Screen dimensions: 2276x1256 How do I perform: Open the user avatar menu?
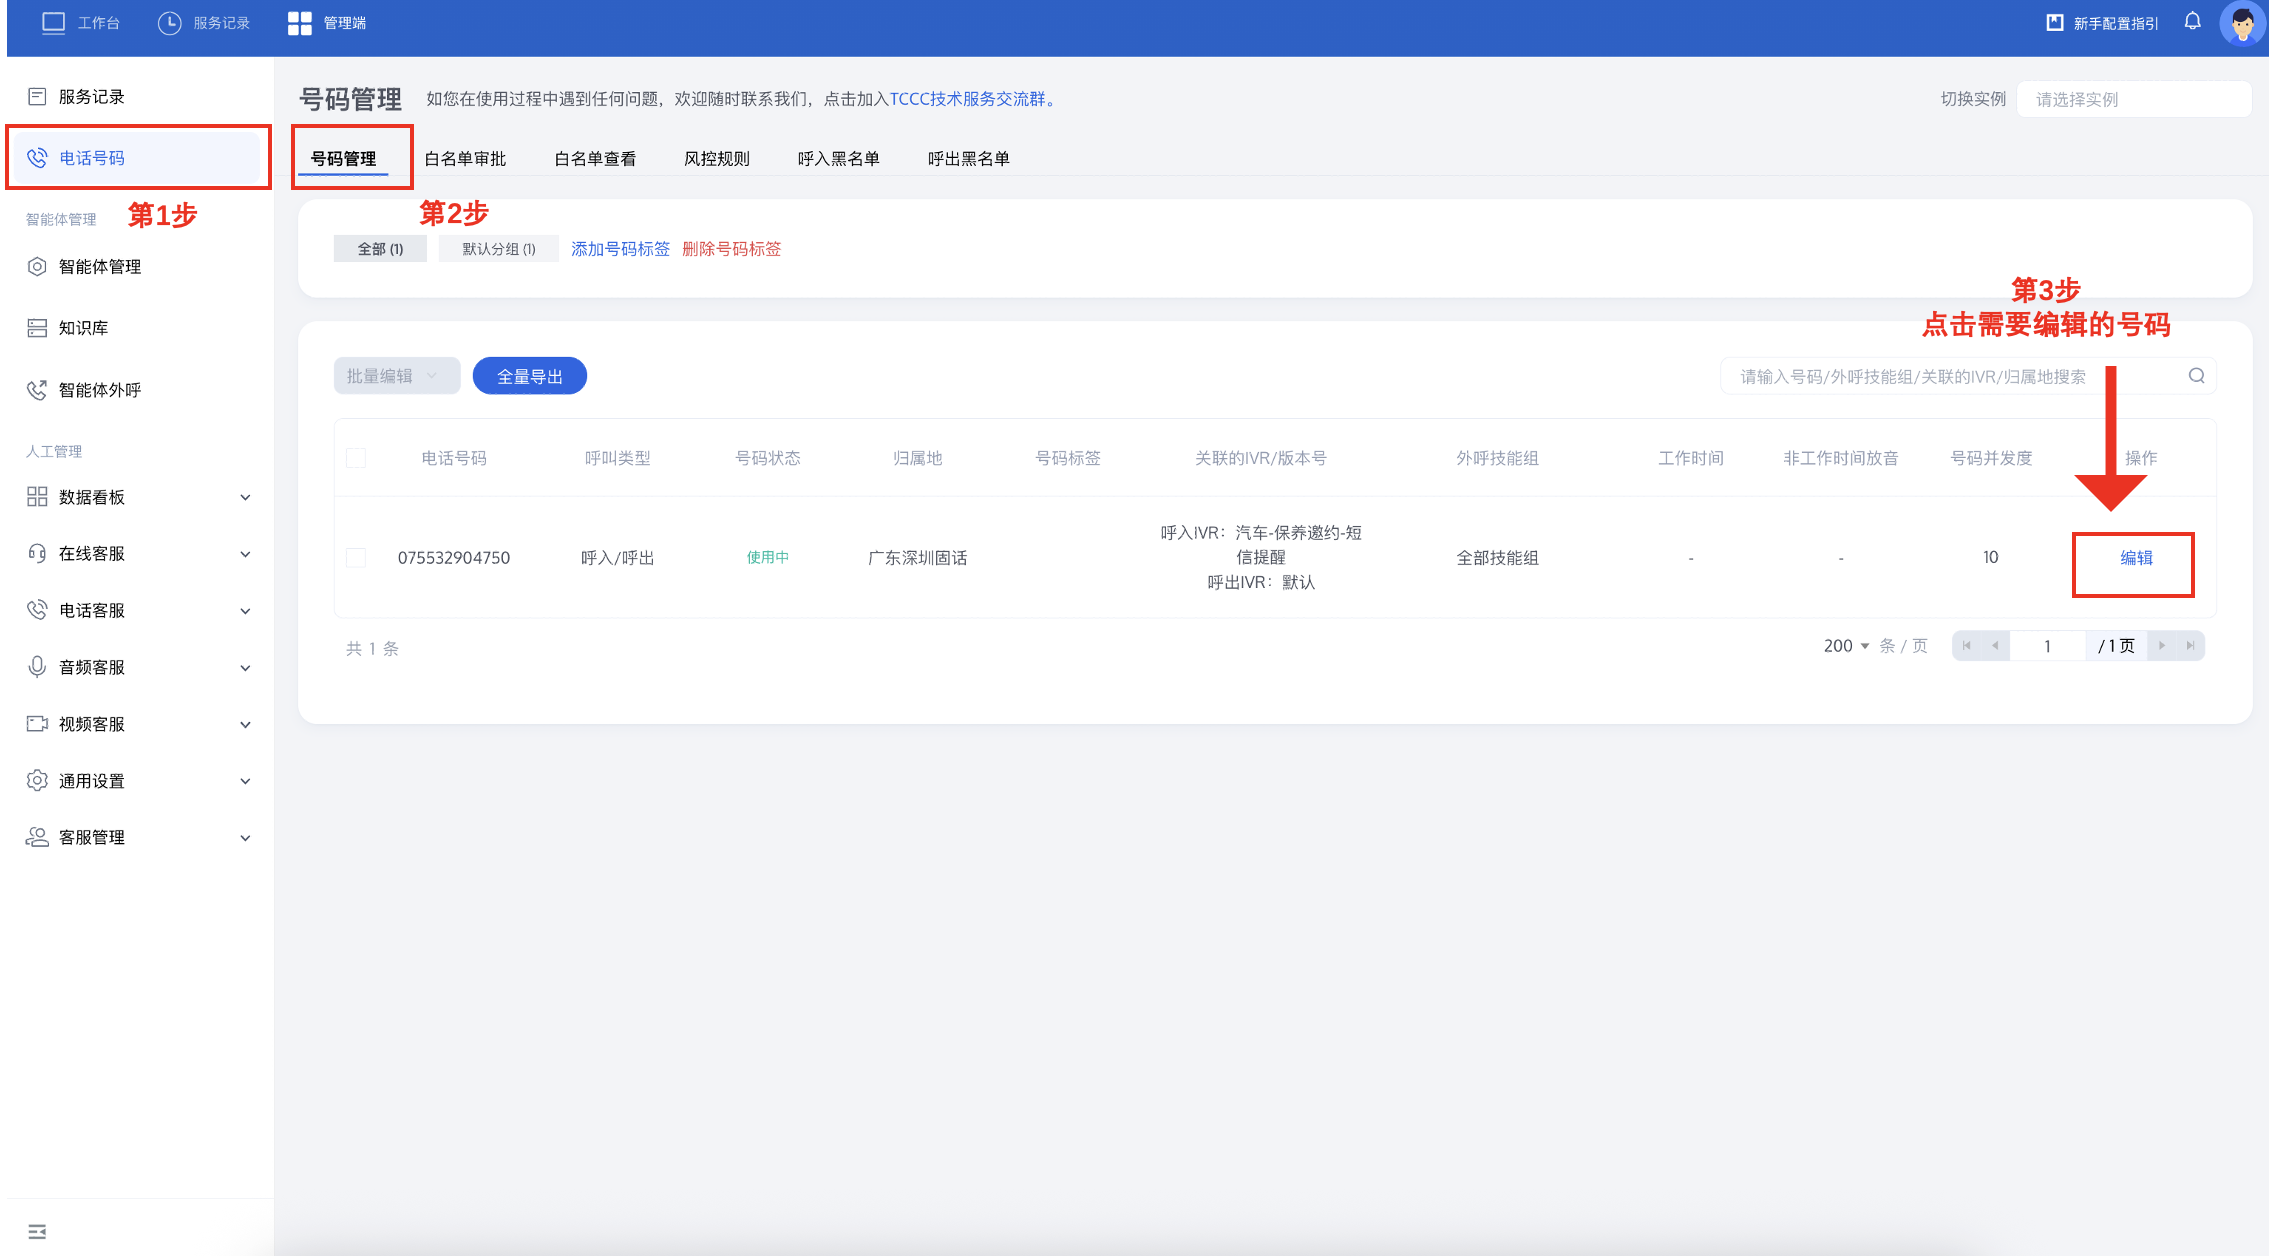click(x=2241, y=23)
